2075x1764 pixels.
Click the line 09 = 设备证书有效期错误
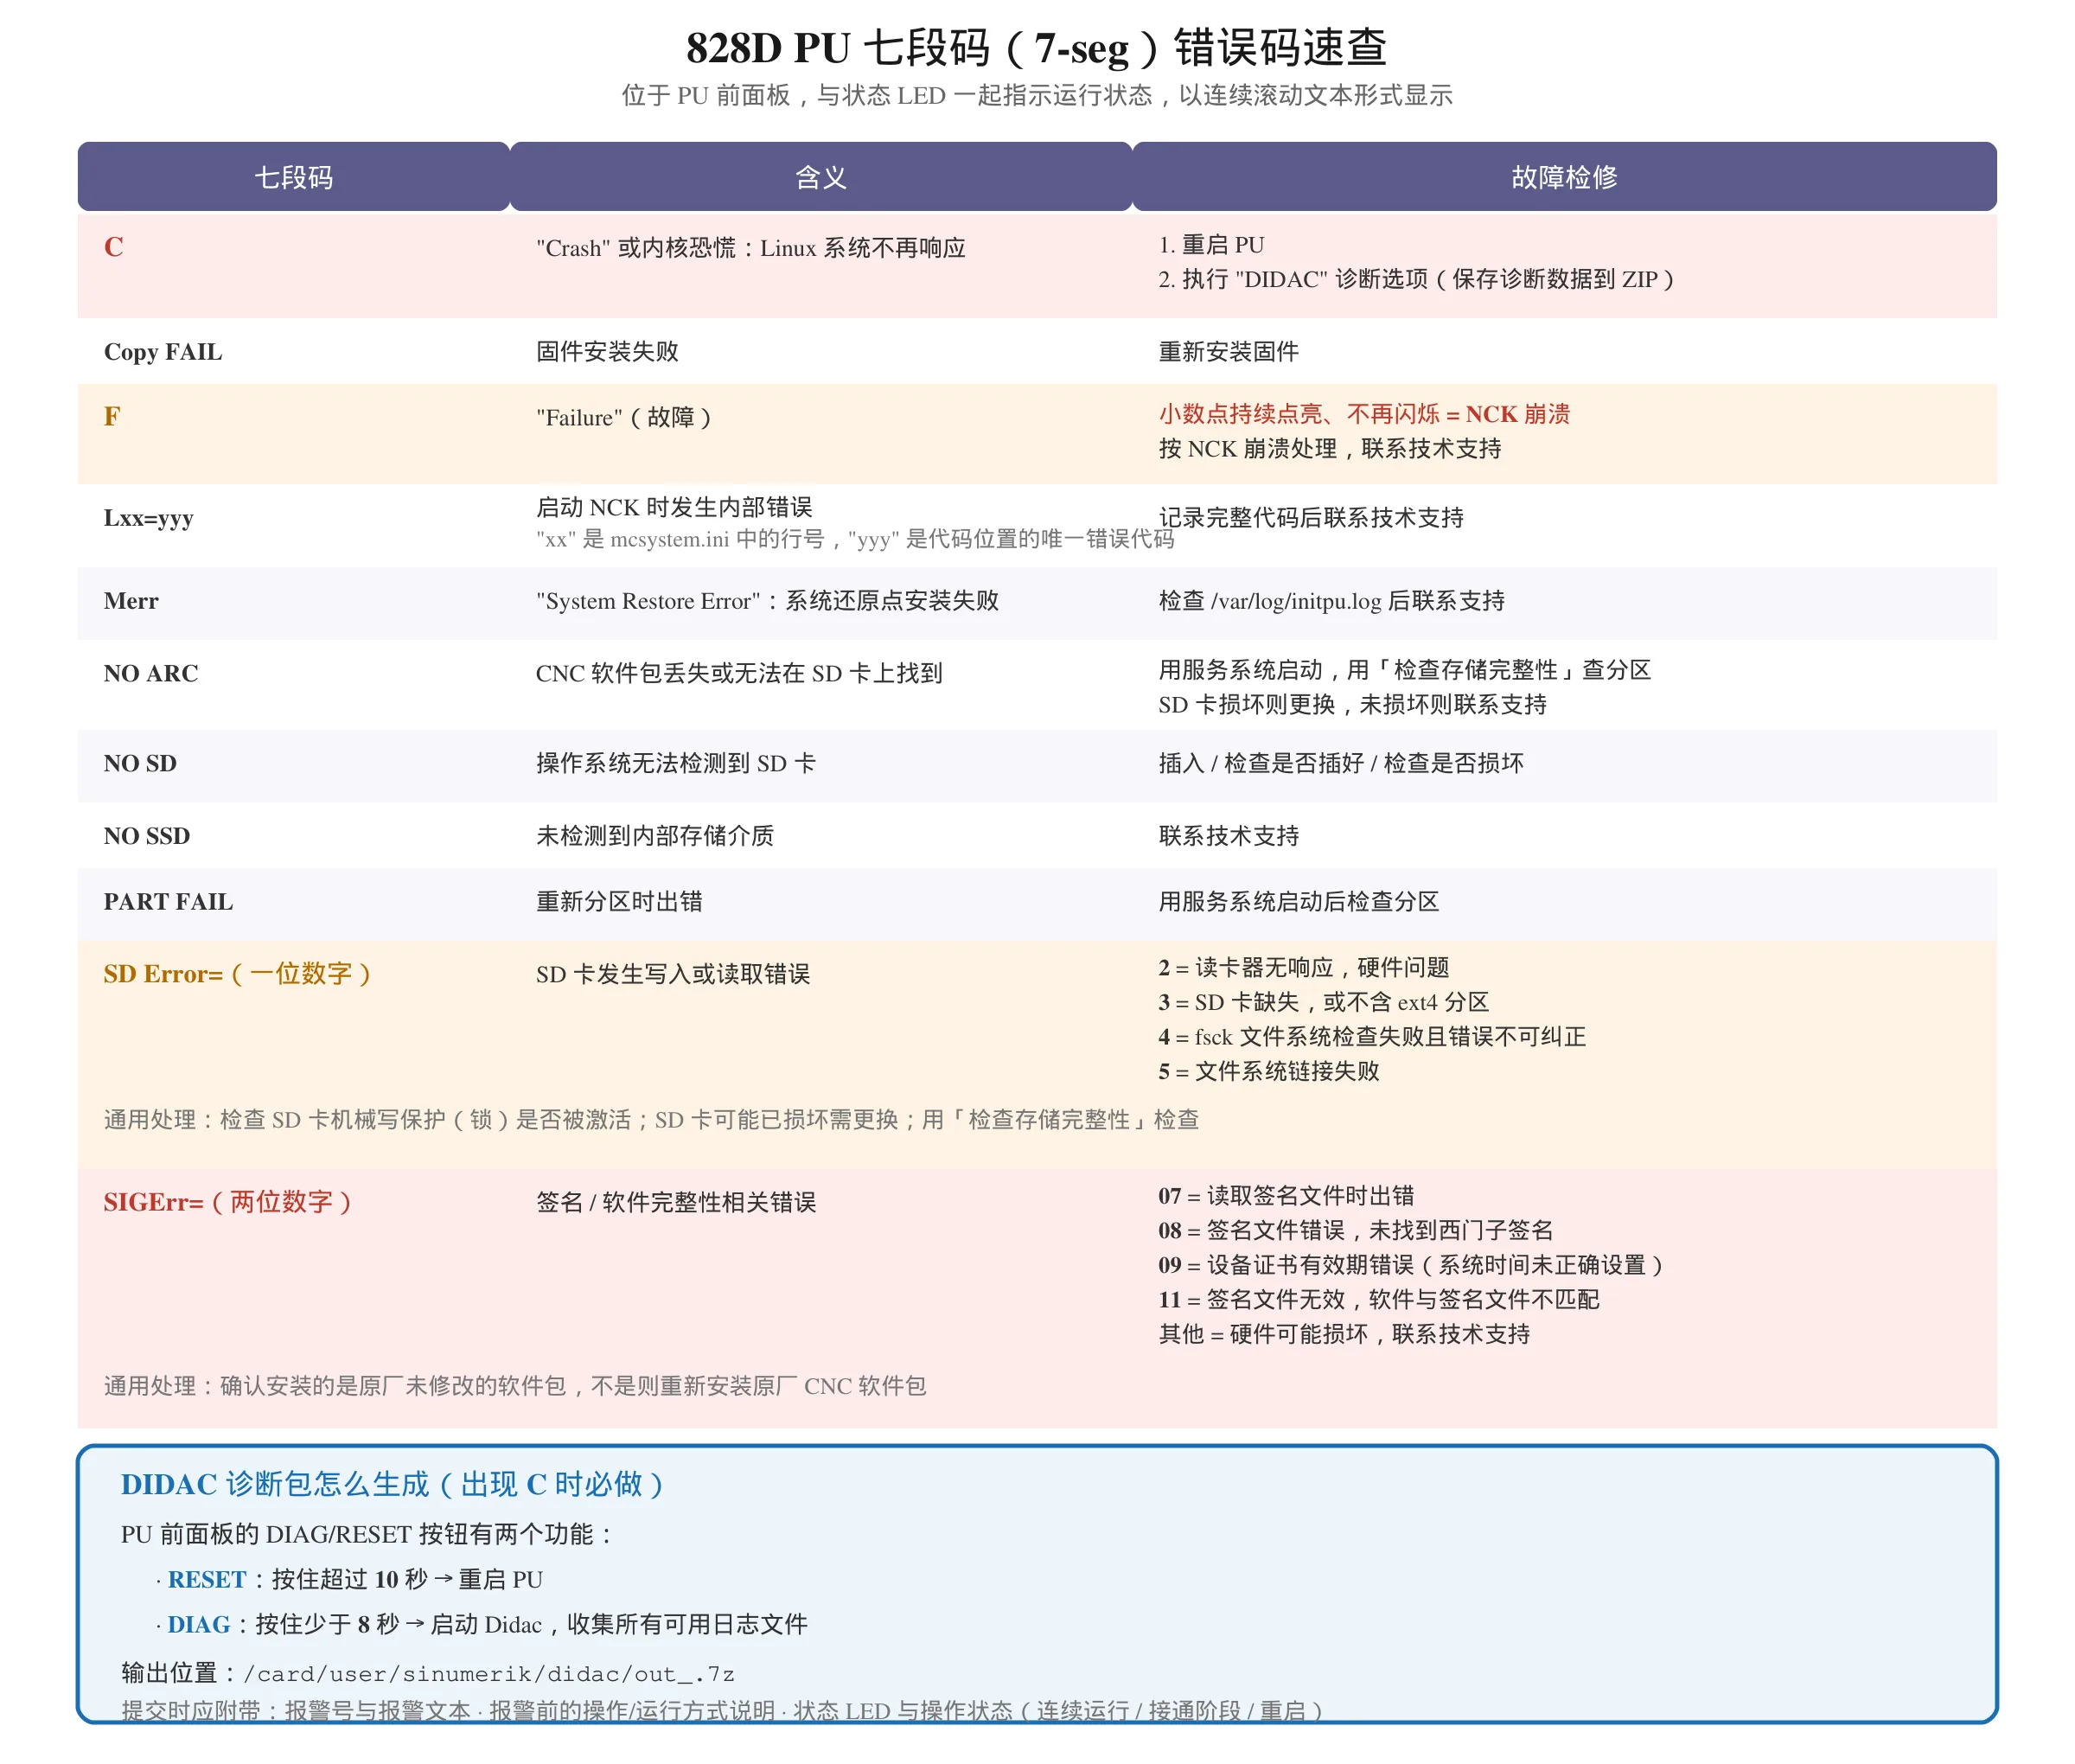[1412, 1264]
